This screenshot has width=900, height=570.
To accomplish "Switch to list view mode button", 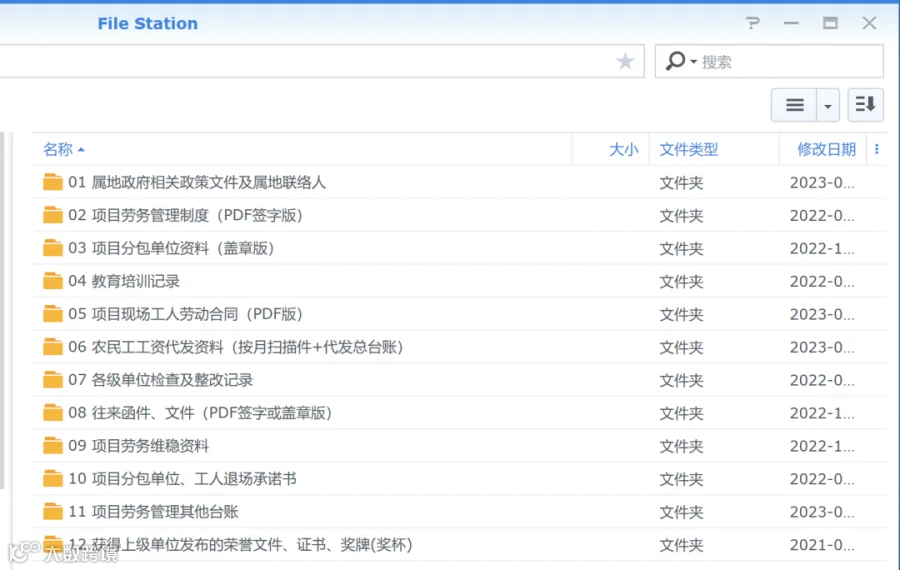I will point(794,105).
